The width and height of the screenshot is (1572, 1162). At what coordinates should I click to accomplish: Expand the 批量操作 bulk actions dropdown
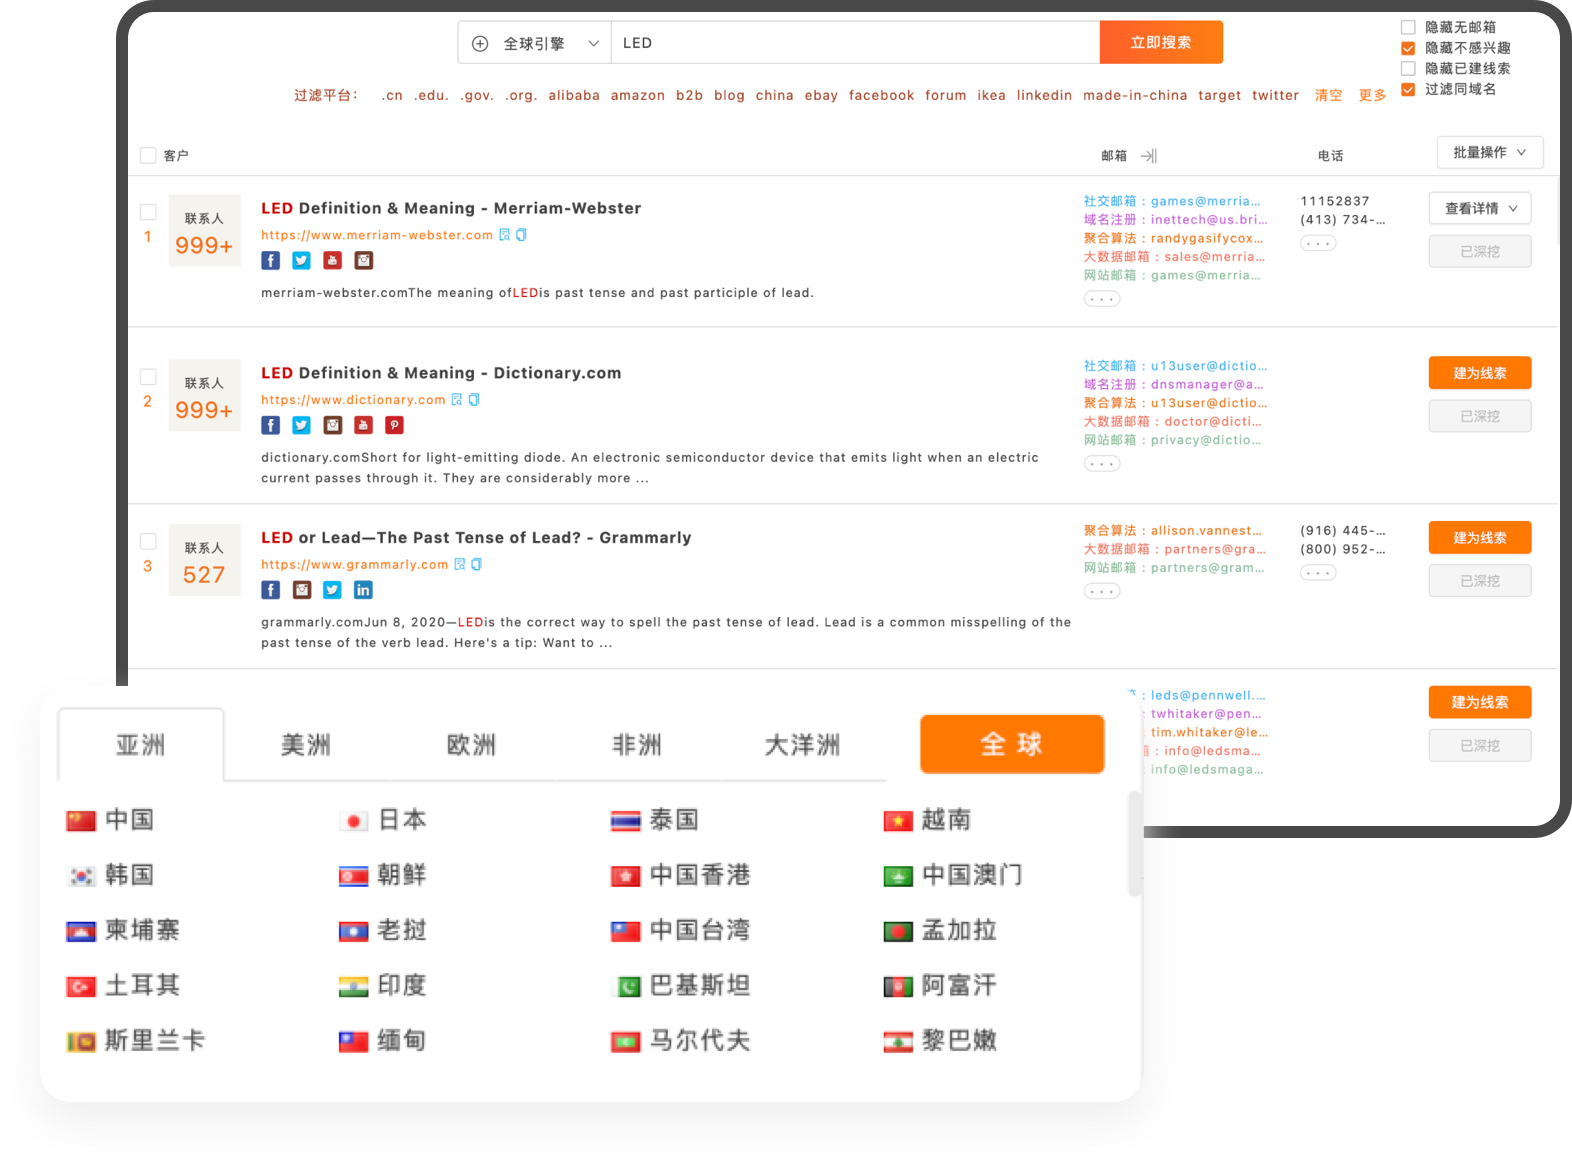click(1489, 153)
